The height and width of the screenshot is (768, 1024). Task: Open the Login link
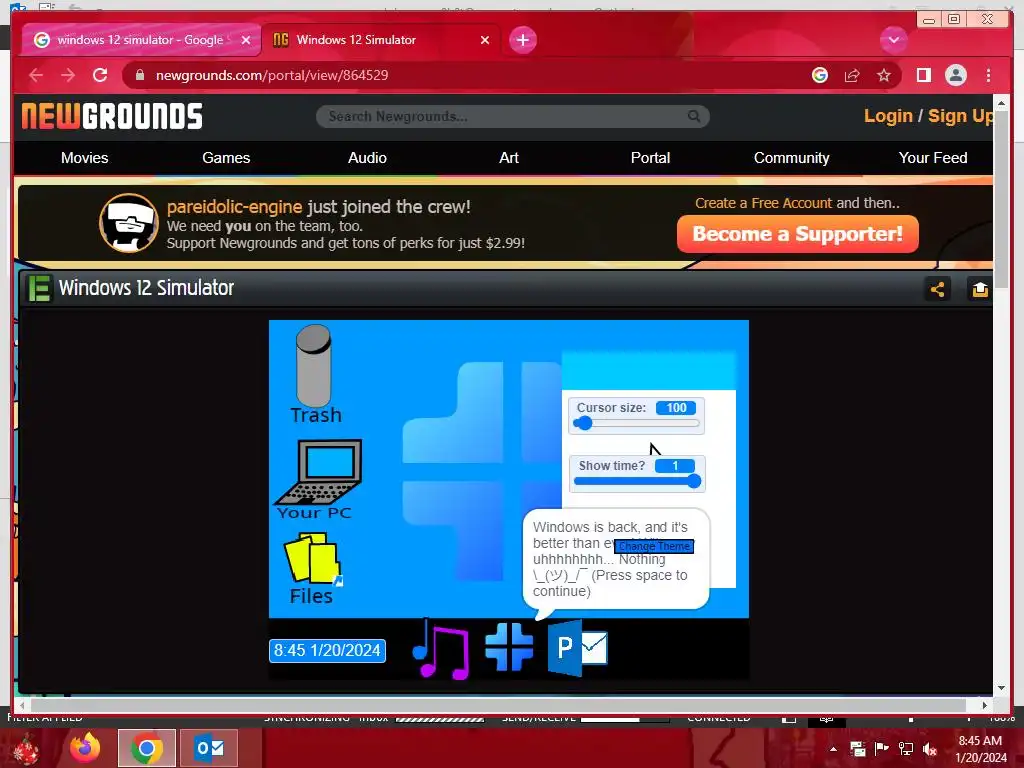[x=888, y=116]
